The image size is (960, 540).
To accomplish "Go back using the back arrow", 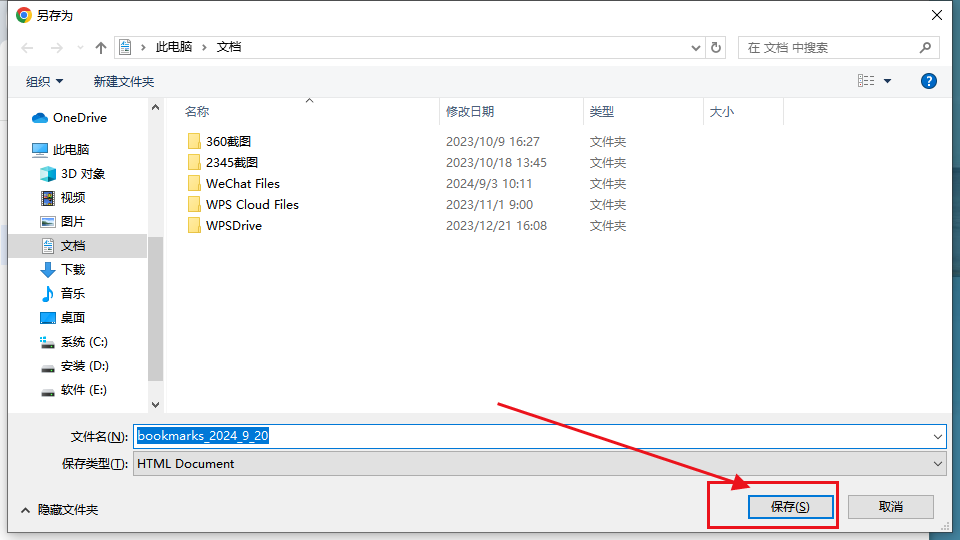I will [27, 48].
